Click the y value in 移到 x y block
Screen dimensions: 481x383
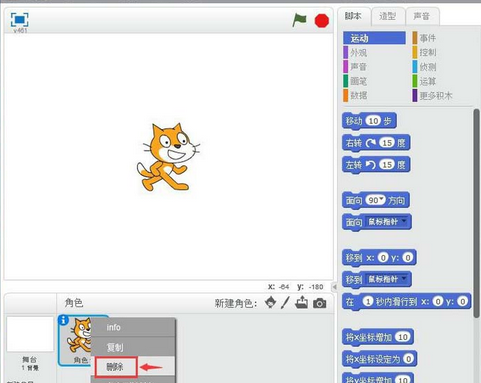click(408, 257)
